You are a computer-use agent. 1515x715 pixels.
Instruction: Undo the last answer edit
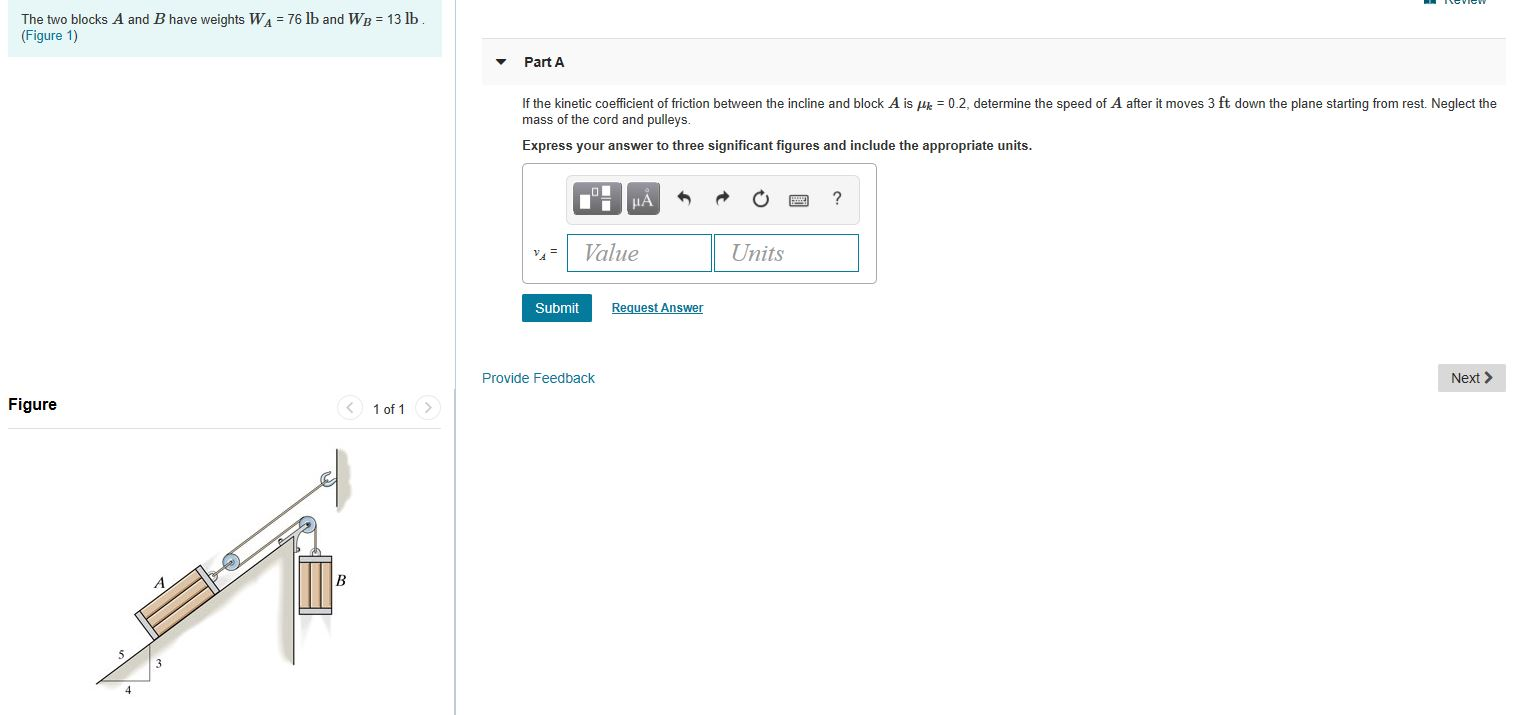pyautogui.click(x=684, y=198)
